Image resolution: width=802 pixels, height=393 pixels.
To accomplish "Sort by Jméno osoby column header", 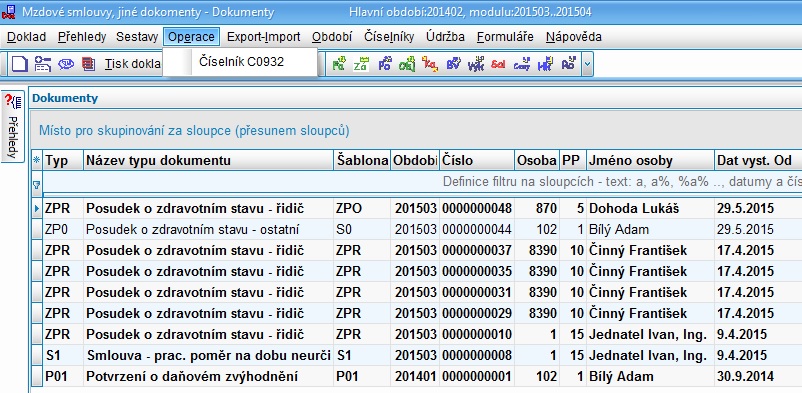I will (x=650, y=161).
